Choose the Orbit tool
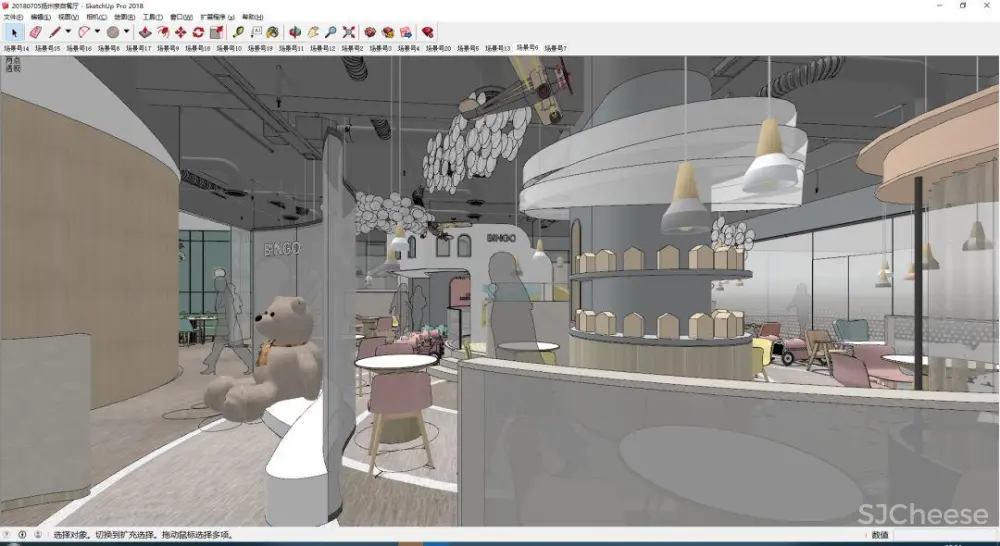Viewport: 1000px width, 546px height. tap(296, 32)
